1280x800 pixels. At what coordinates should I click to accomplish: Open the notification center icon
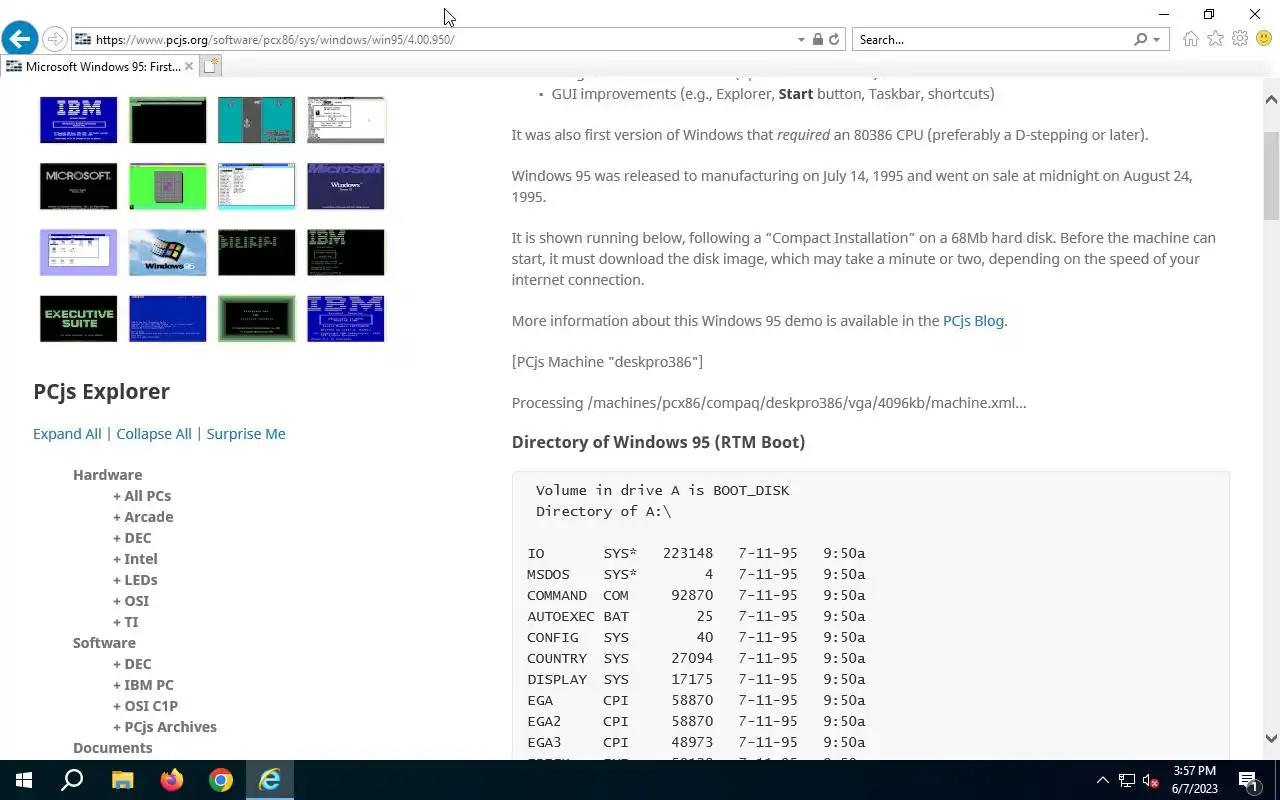pyautogui.click(x=1249, y=780)
